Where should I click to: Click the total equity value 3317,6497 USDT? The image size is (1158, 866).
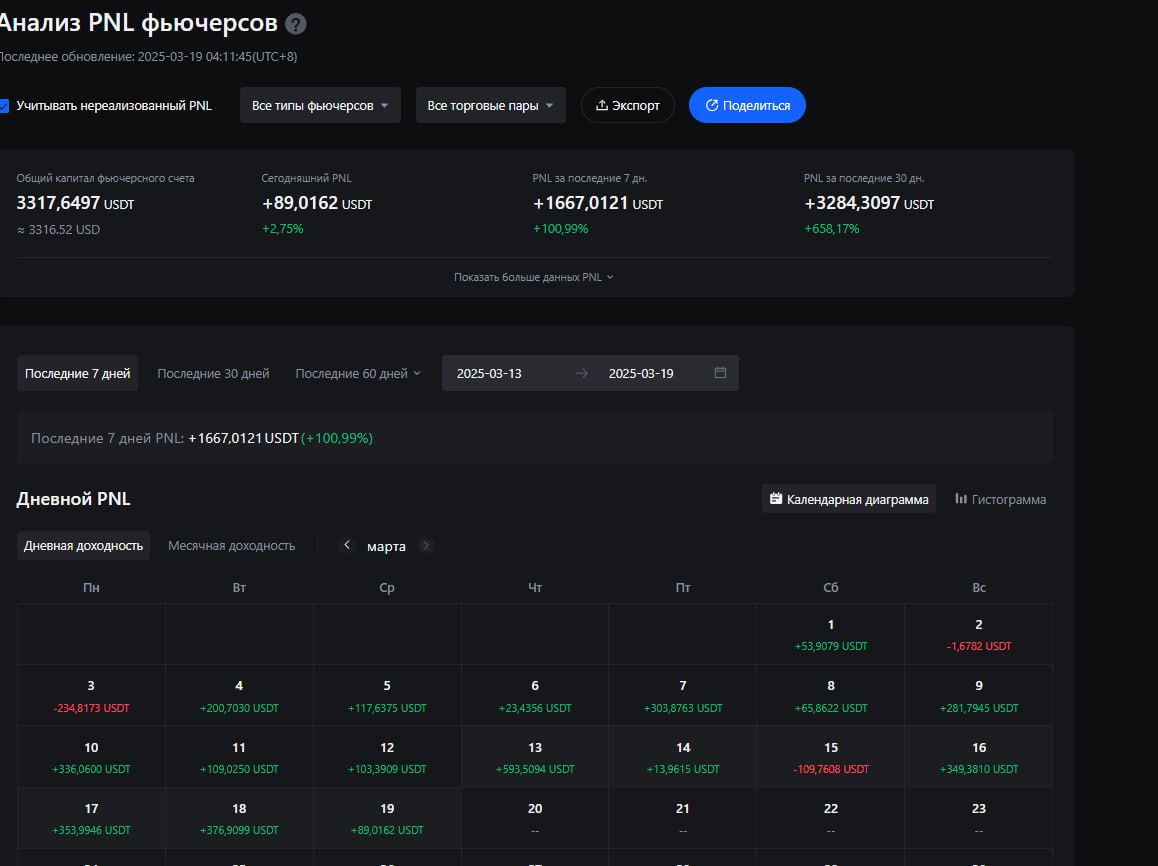[x=75, y=203]
